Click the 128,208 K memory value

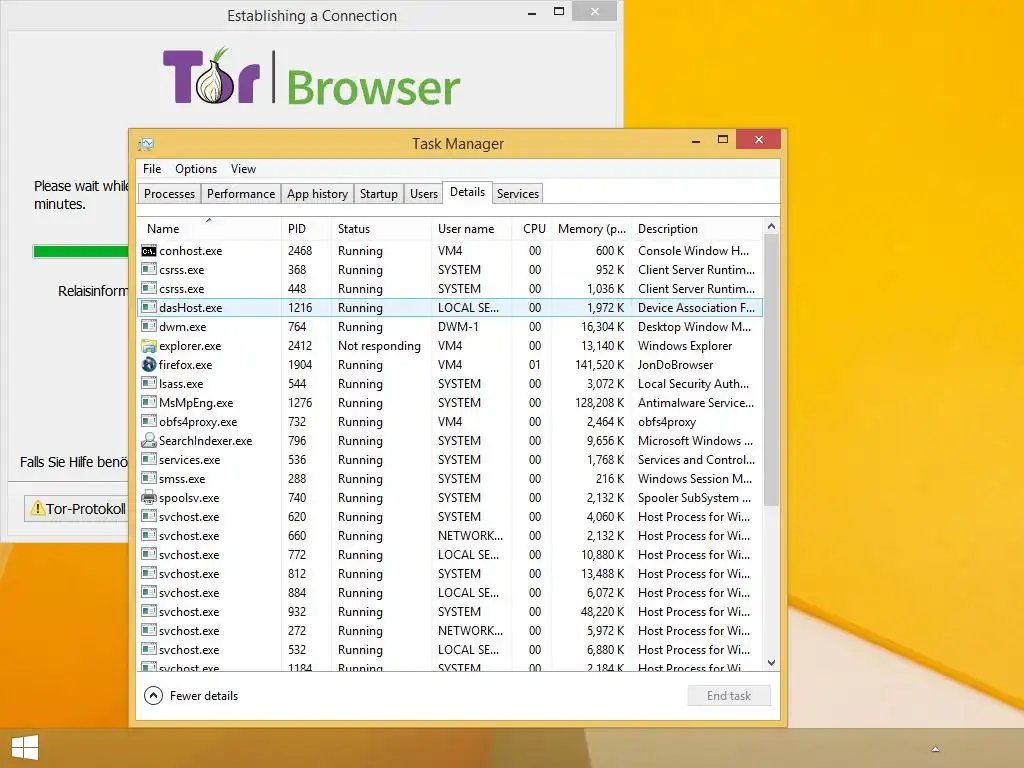click(x=600, y=402)
